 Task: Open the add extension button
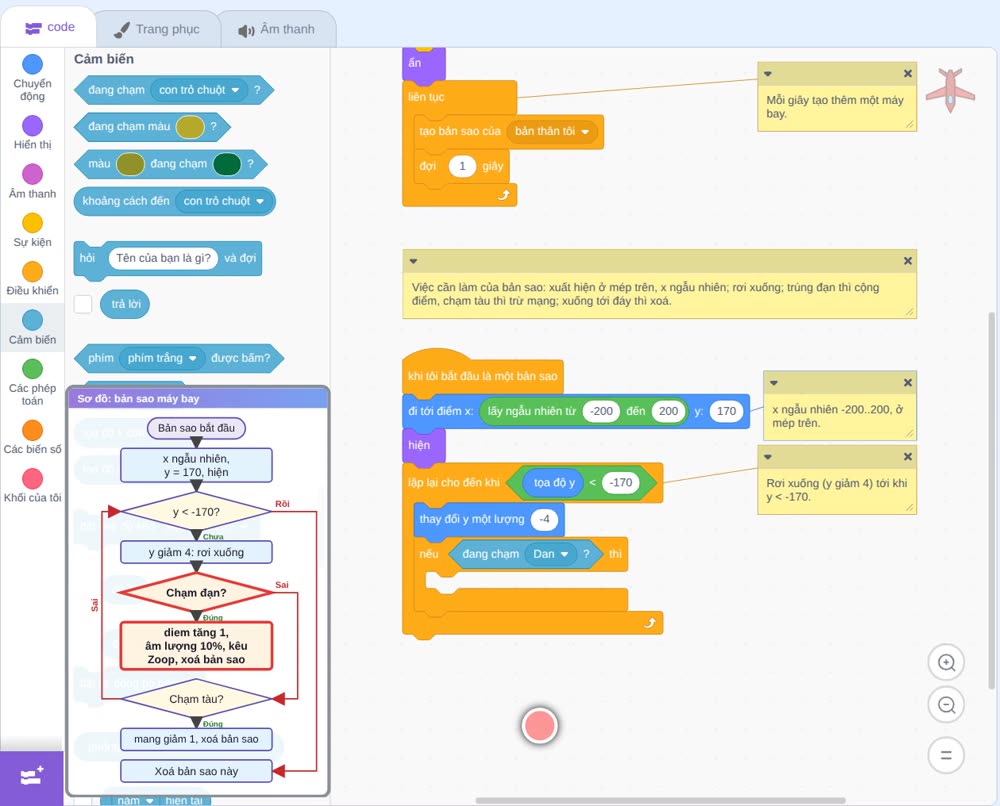[x=32, y=777]
